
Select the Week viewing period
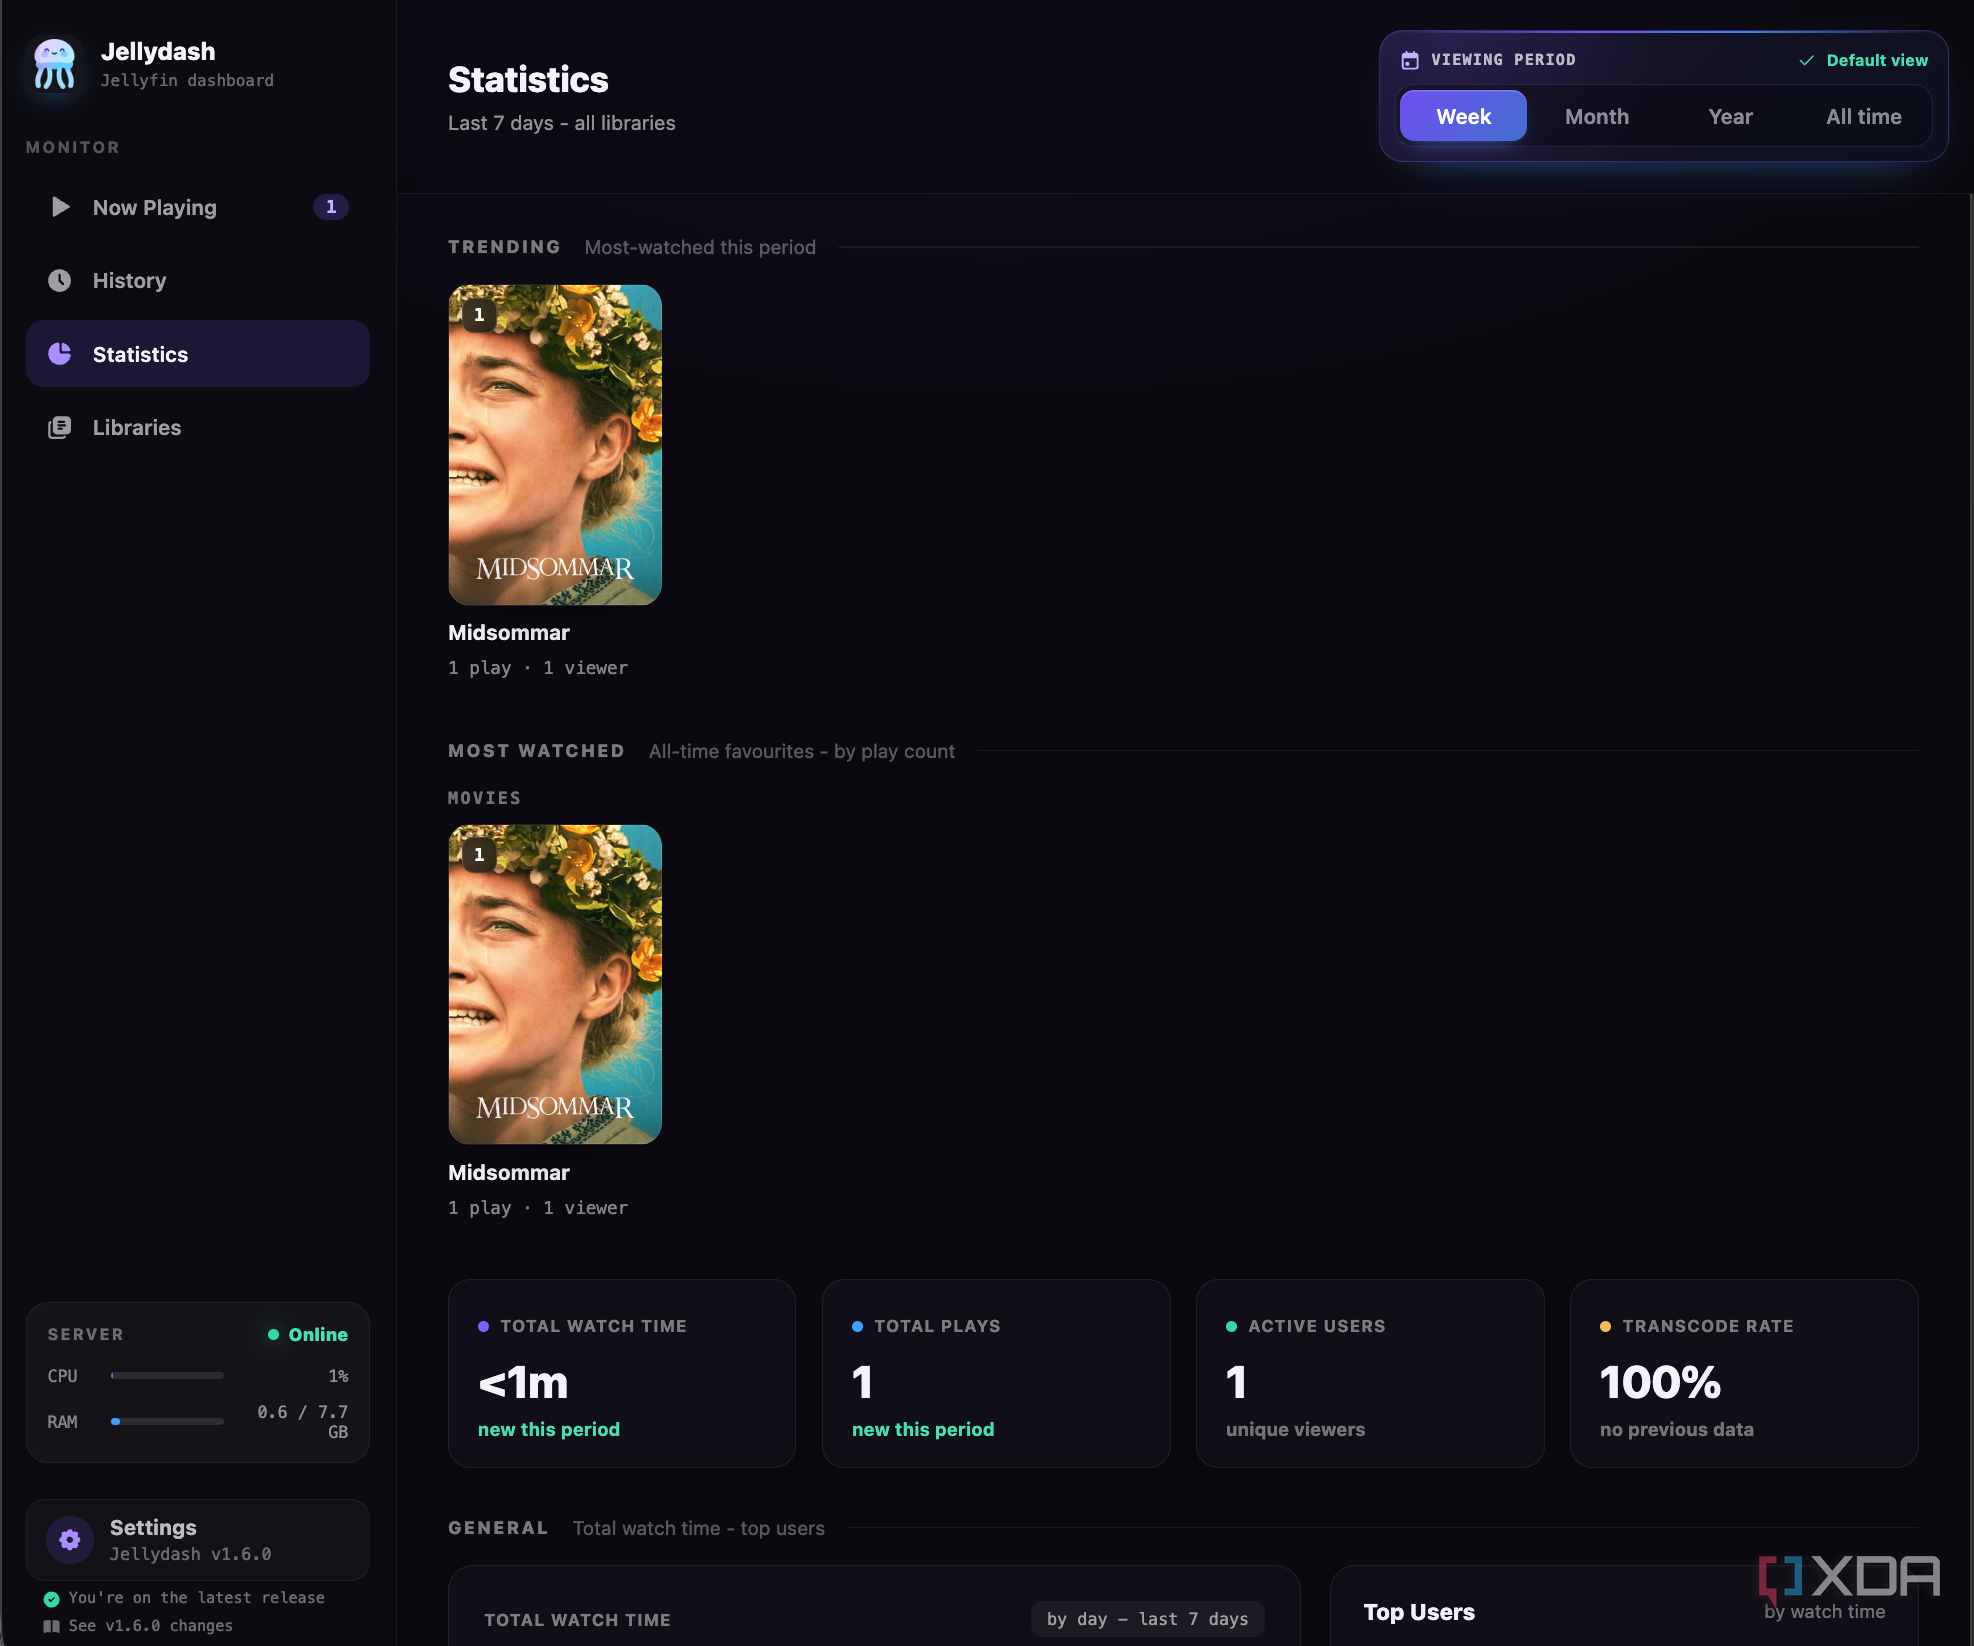tap(1463, 117)
